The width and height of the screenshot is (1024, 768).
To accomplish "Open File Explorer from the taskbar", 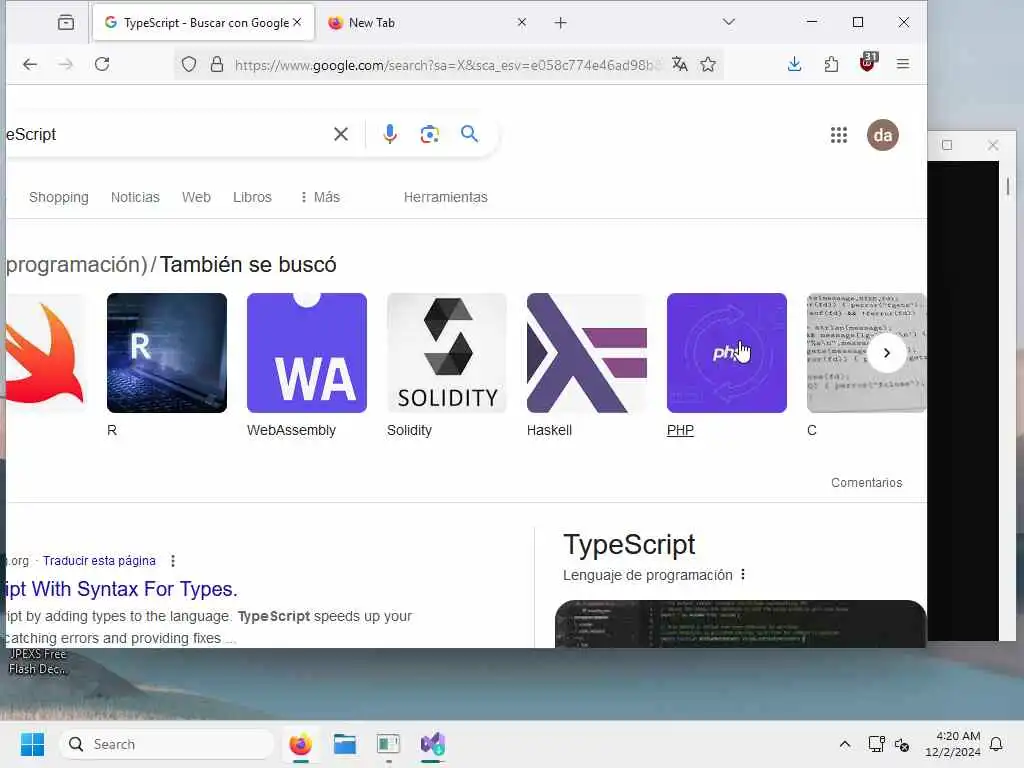I will [345, 744].
